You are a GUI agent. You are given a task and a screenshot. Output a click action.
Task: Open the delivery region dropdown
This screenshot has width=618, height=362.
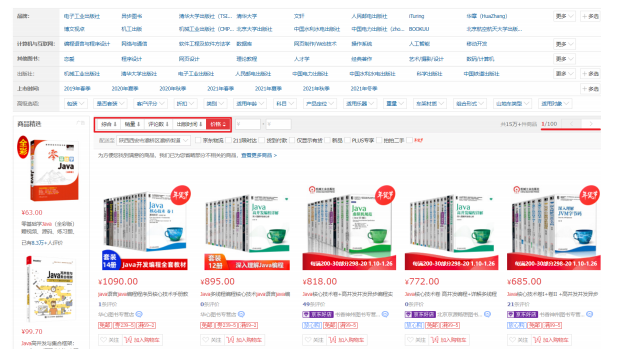[153, 140]
